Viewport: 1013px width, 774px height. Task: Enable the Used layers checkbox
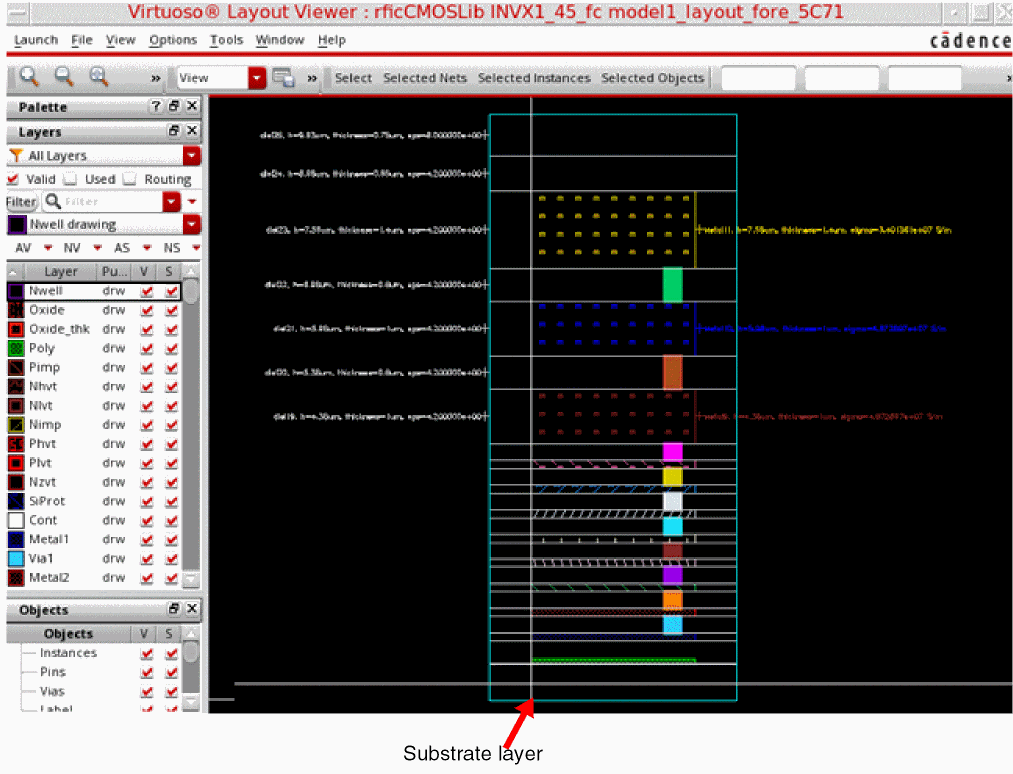[71, 179]
